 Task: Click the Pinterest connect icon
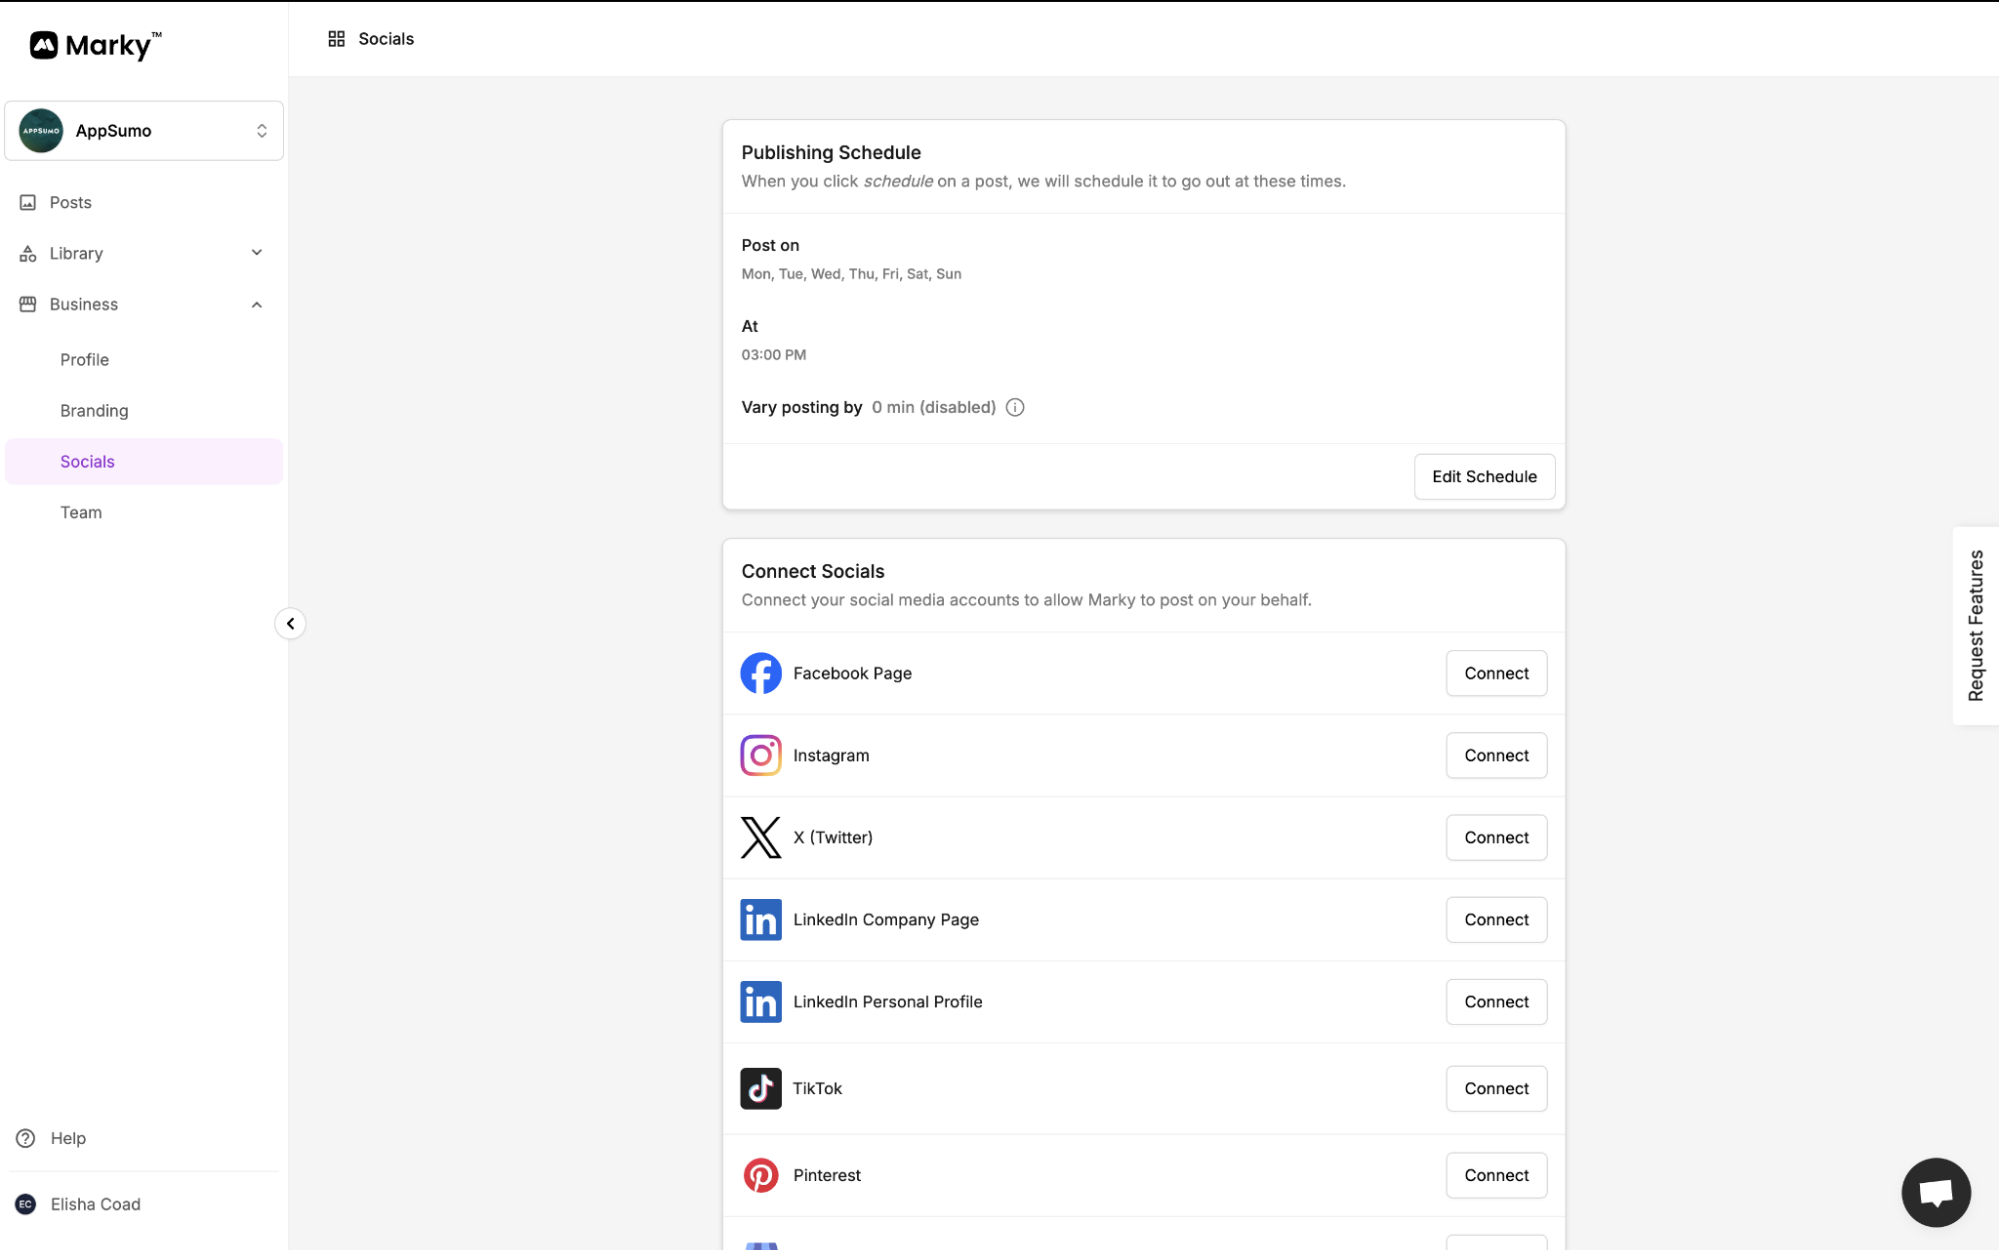(x=1496, y=1175)
